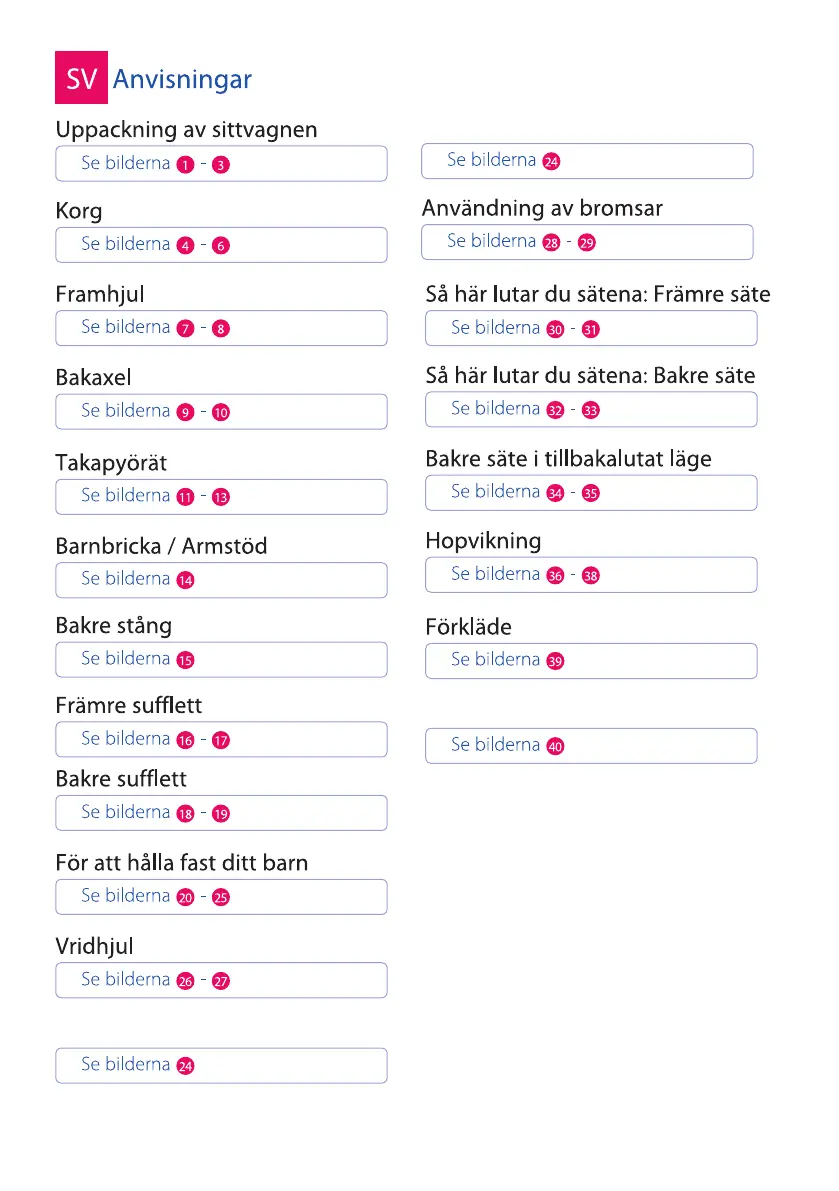Click the number 40 picture badge
This screenshot has width=839, height=1191.
click(x=556, y=746)
